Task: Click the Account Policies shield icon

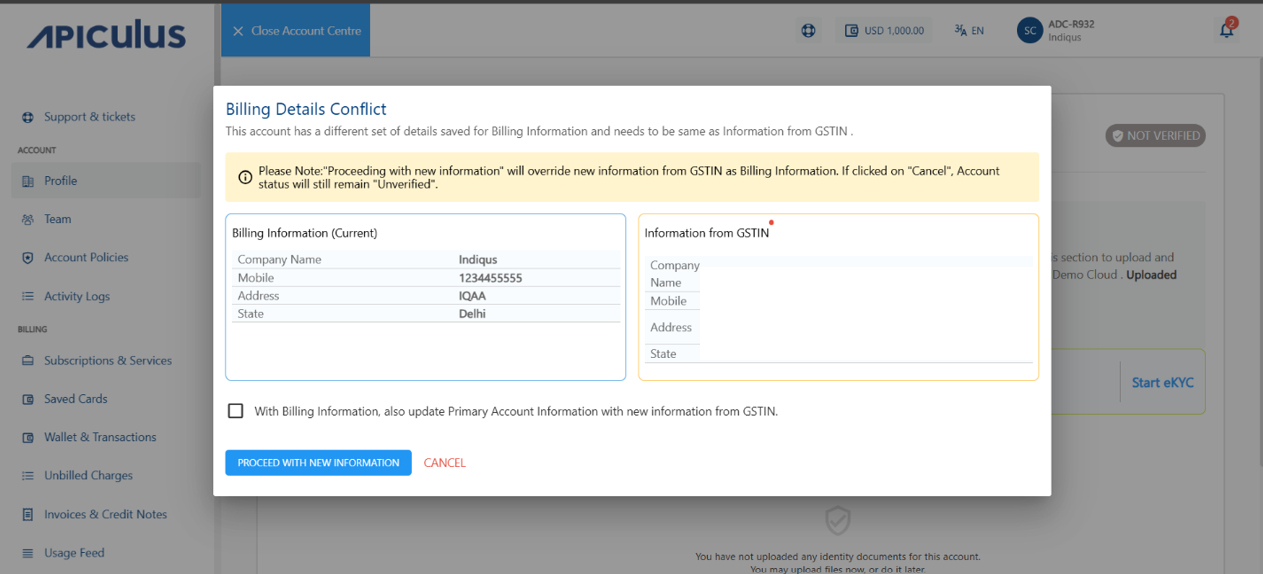Action: pos(28,258)
